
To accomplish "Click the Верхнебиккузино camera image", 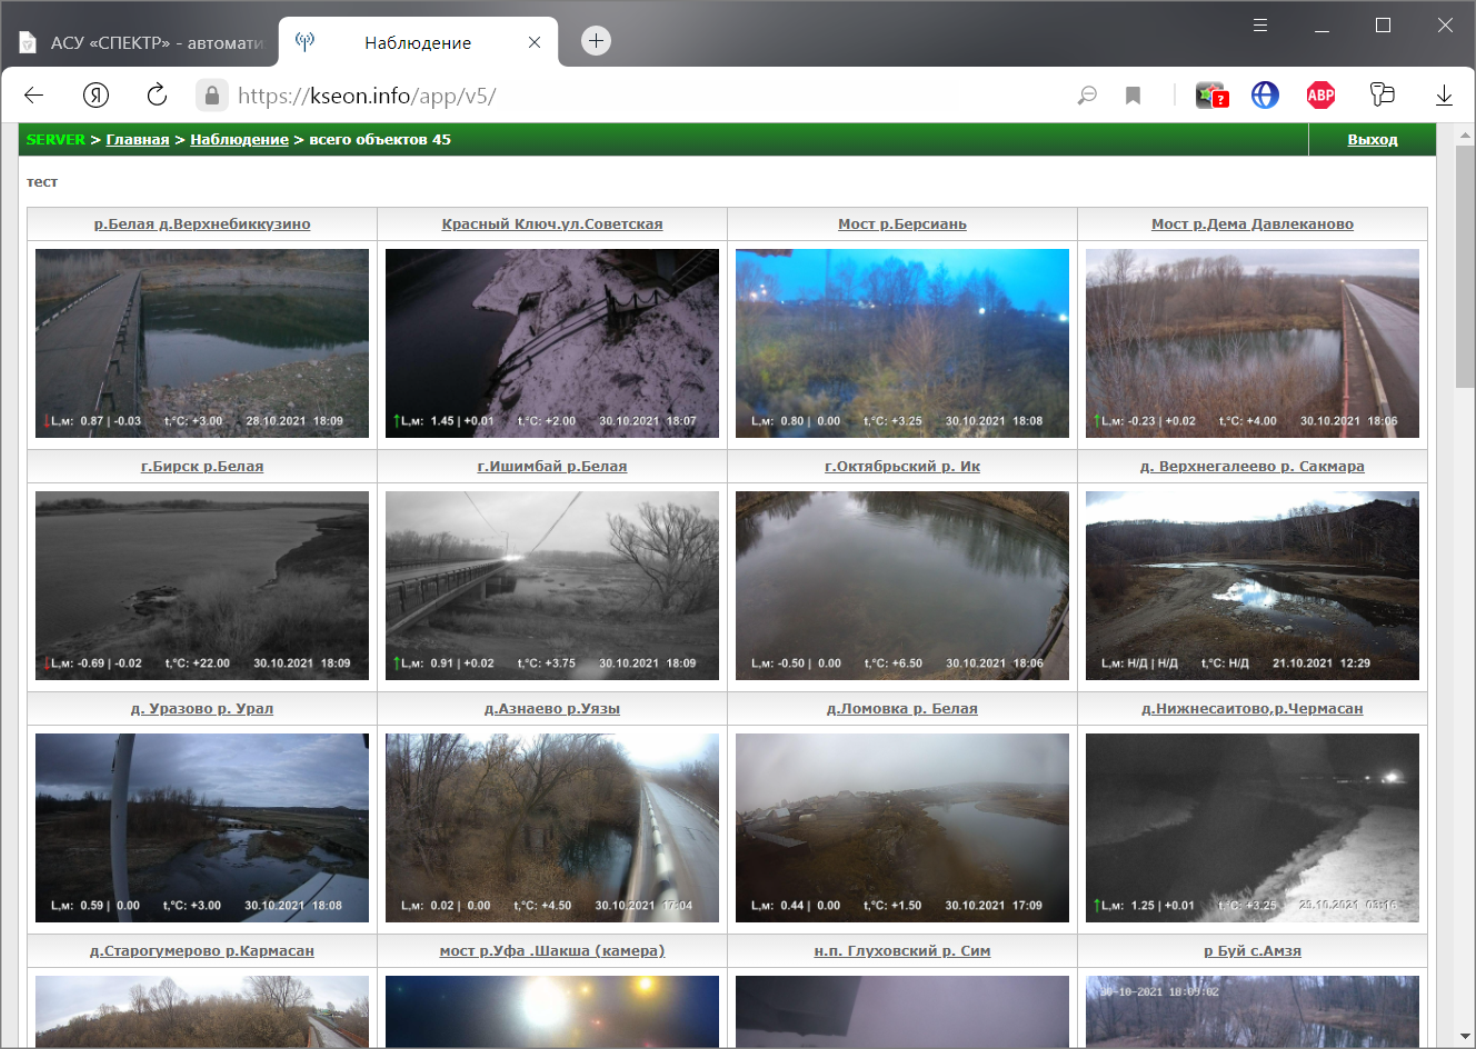I will 202,343.
